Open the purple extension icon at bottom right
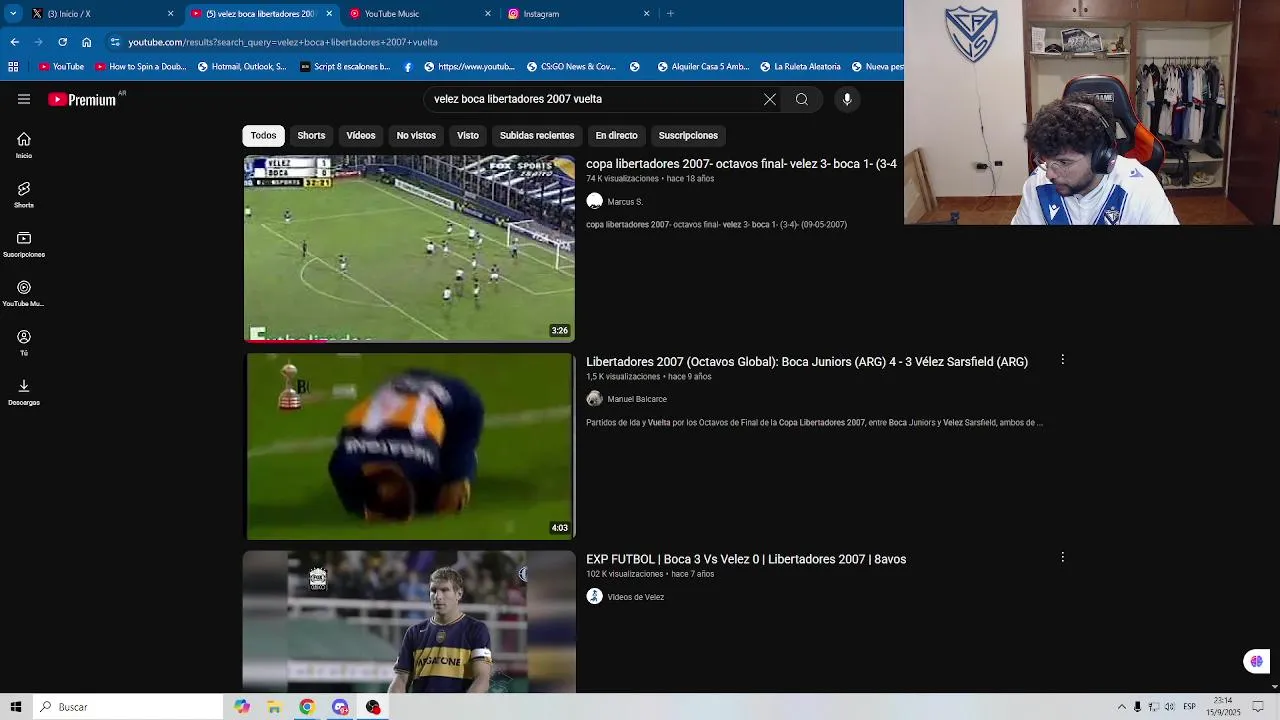This screenshot has height=720, width=1280. coord(1256,661)
